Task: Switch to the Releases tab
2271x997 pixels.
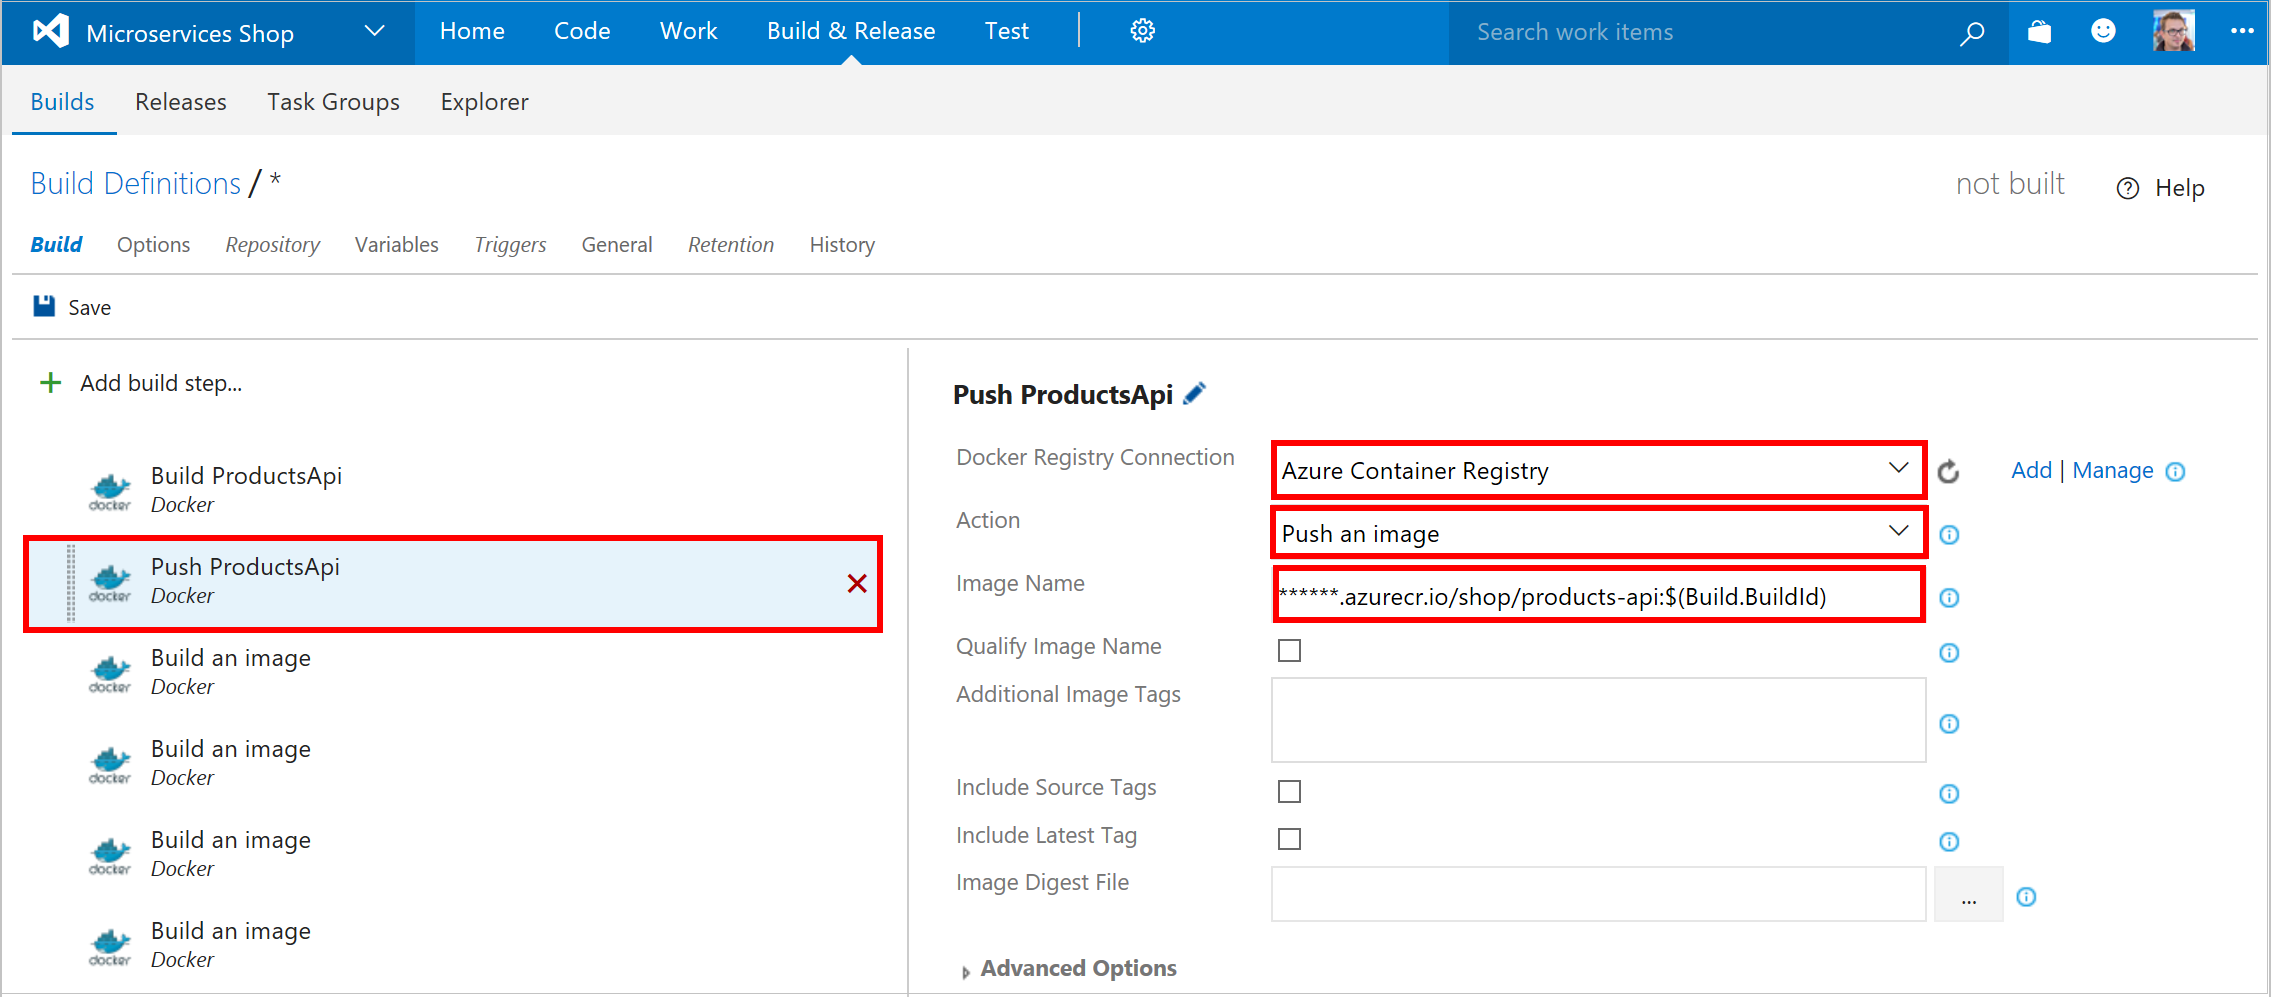Action: (x=180, y=101)
